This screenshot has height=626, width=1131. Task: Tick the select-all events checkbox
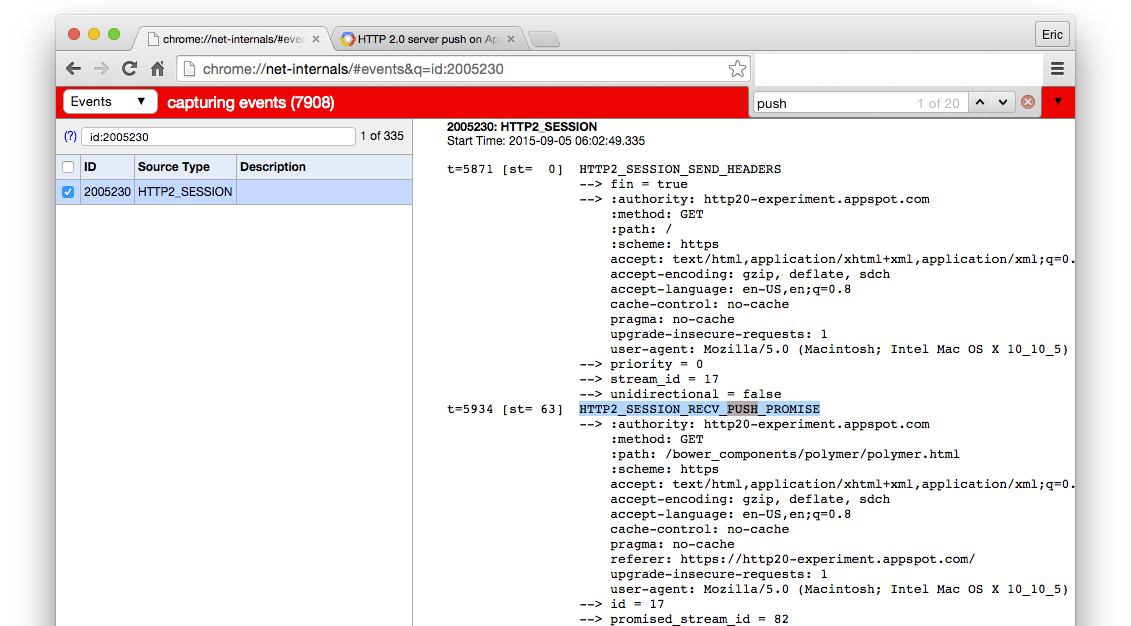click(x=68, y=167)
